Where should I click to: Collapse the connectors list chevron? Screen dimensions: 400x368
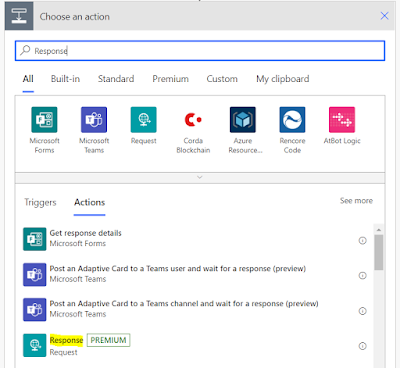tap(200, 177)
